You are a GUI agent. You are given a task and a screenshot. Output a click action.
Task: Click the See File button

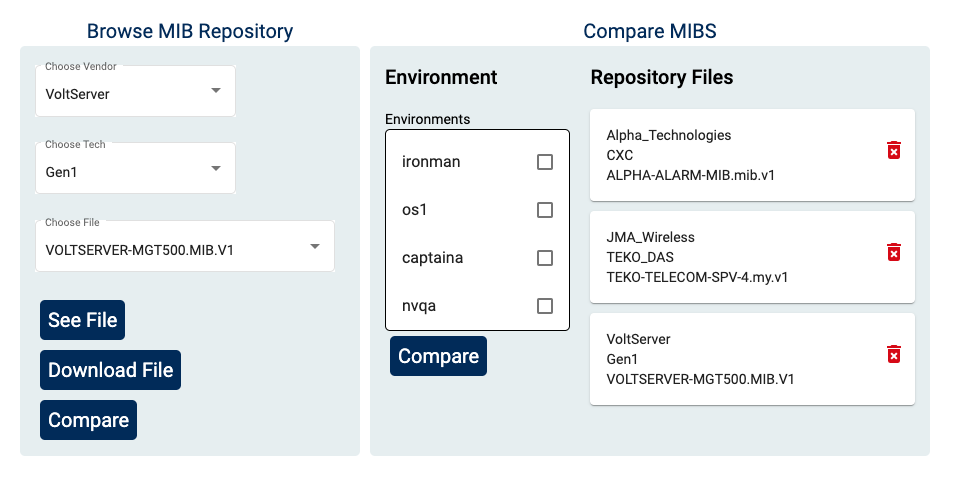pyautogui.click(x=83, y=320)
